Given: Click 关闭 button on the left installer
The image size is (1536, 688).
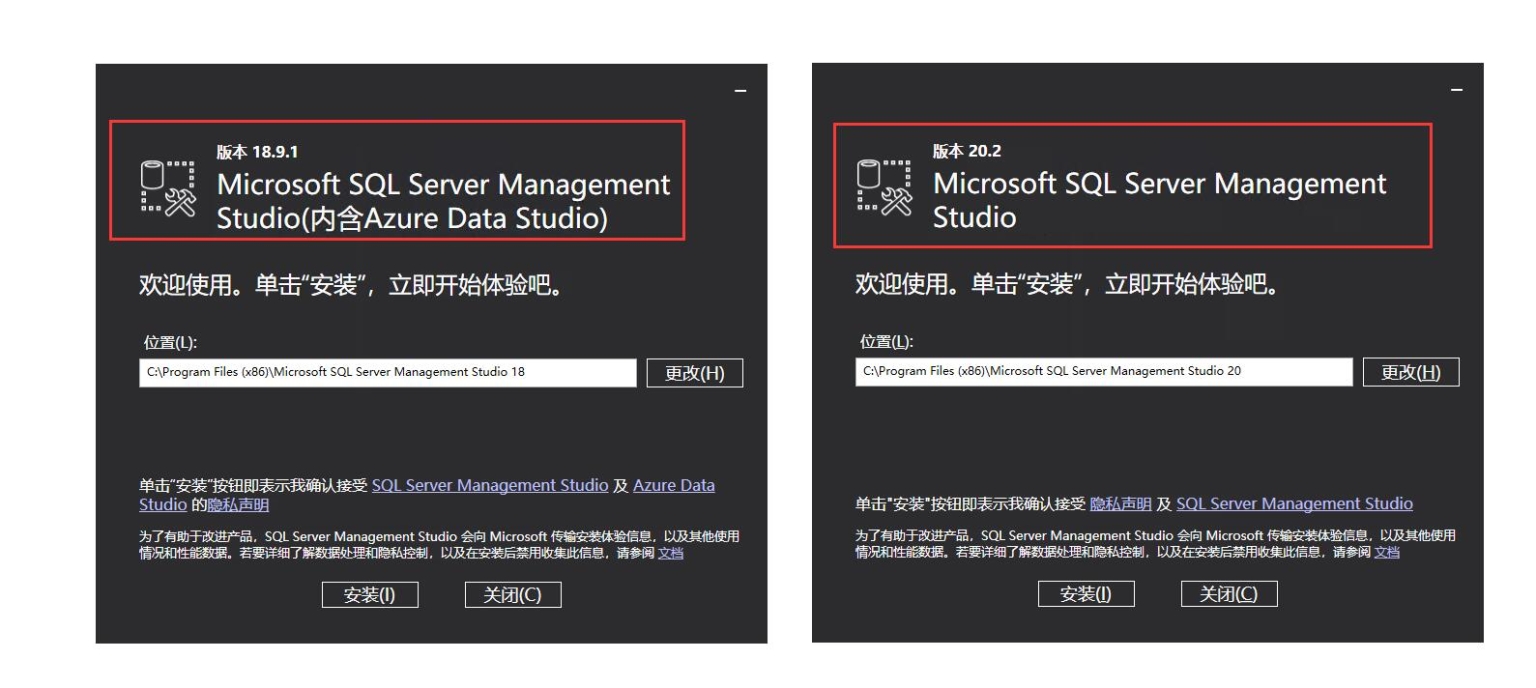Looking at the screenshot, I should point(513,594).
